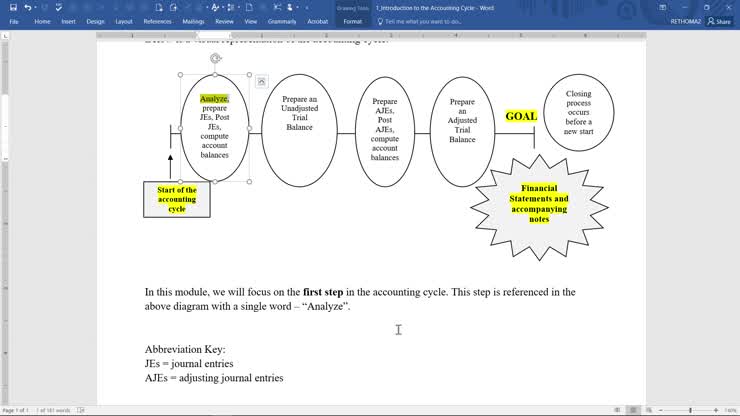Click the highlighted word 'Analyze,' in the oval

pyautogui.click(x=214, y=99)
